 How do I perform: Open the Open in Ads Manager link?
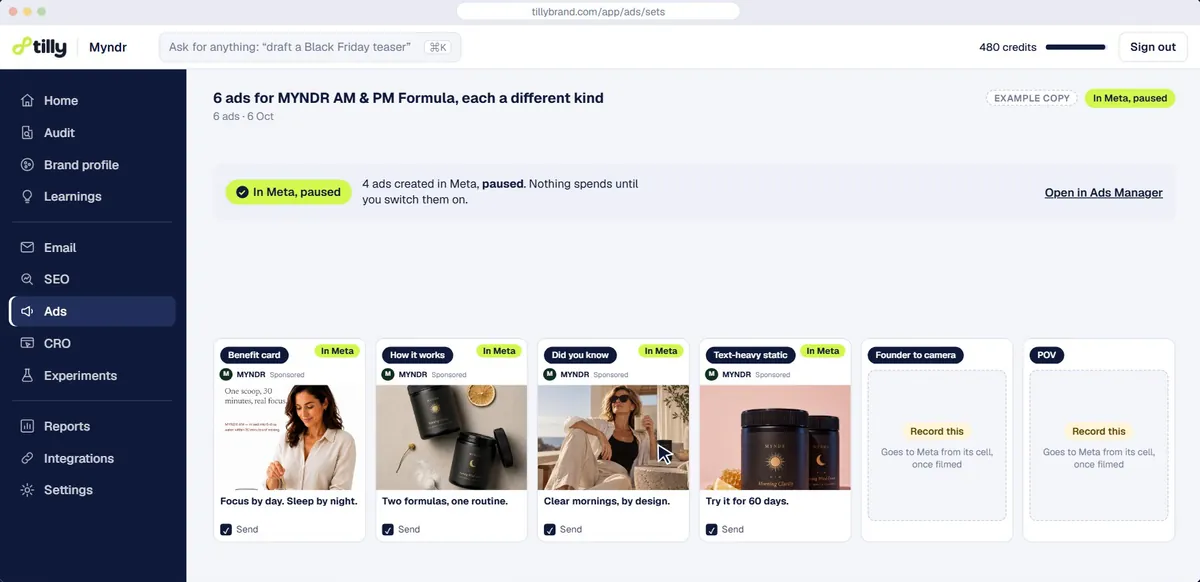point(1104,193)
